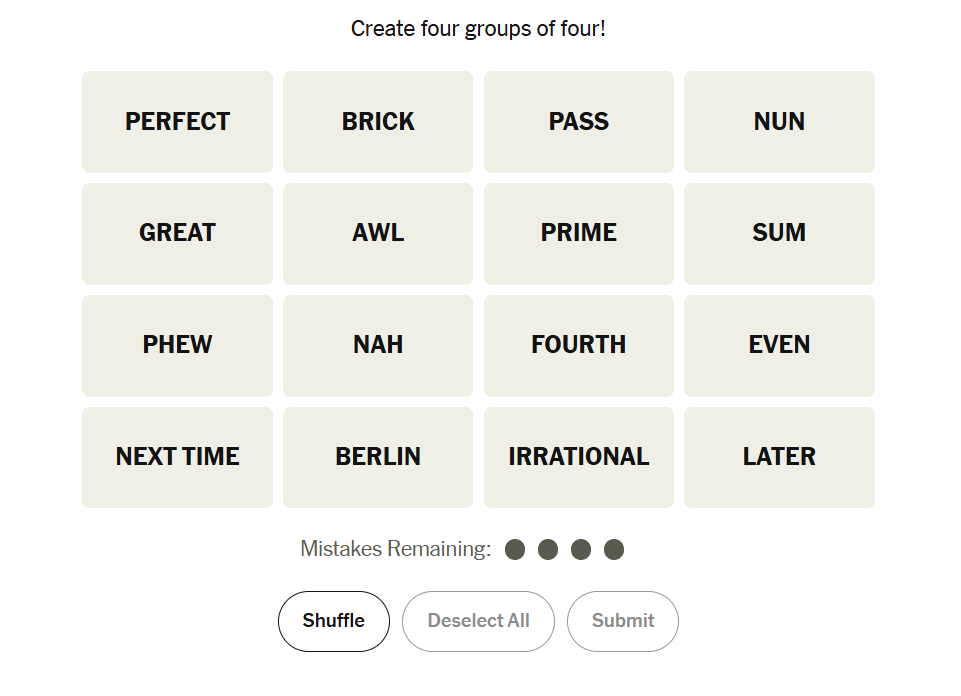961x696 pixels.
Task: Click the Deselect All button
Action: coord(478,621)
